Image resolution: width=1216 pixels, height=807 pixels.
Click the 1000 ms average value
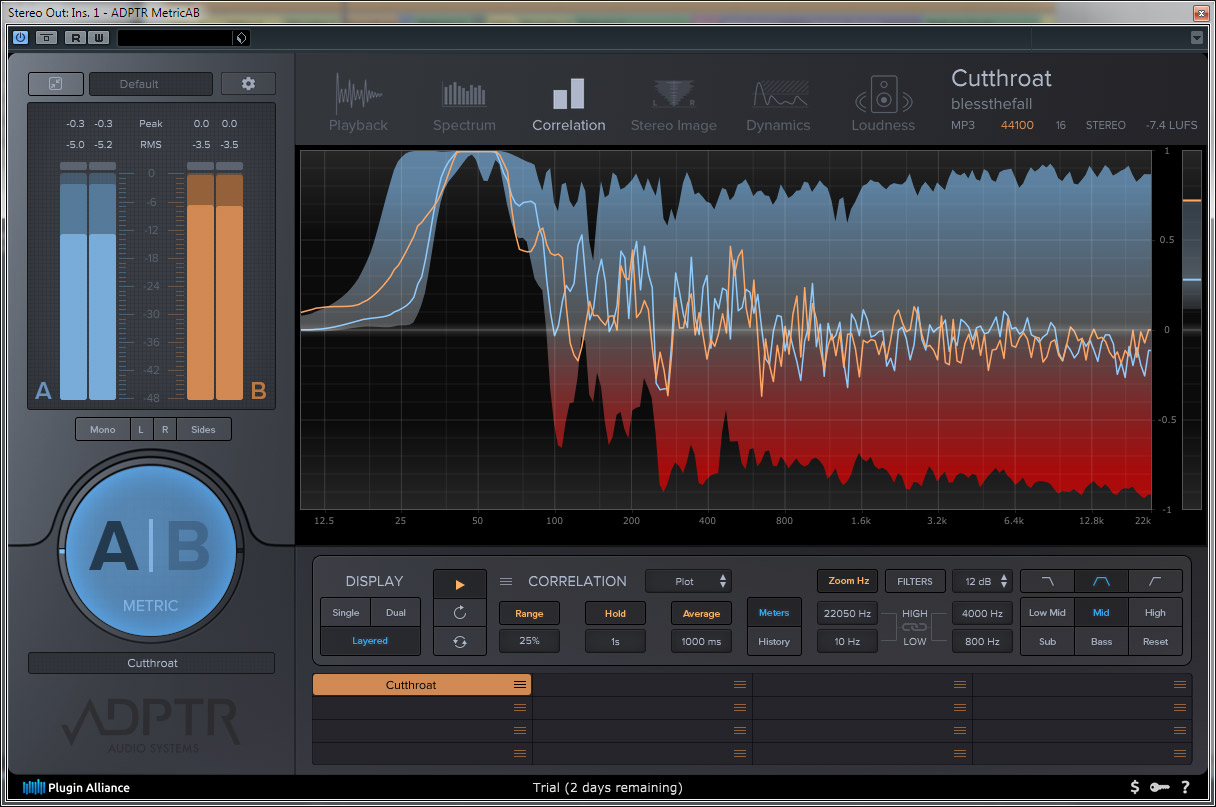(701, 641)
